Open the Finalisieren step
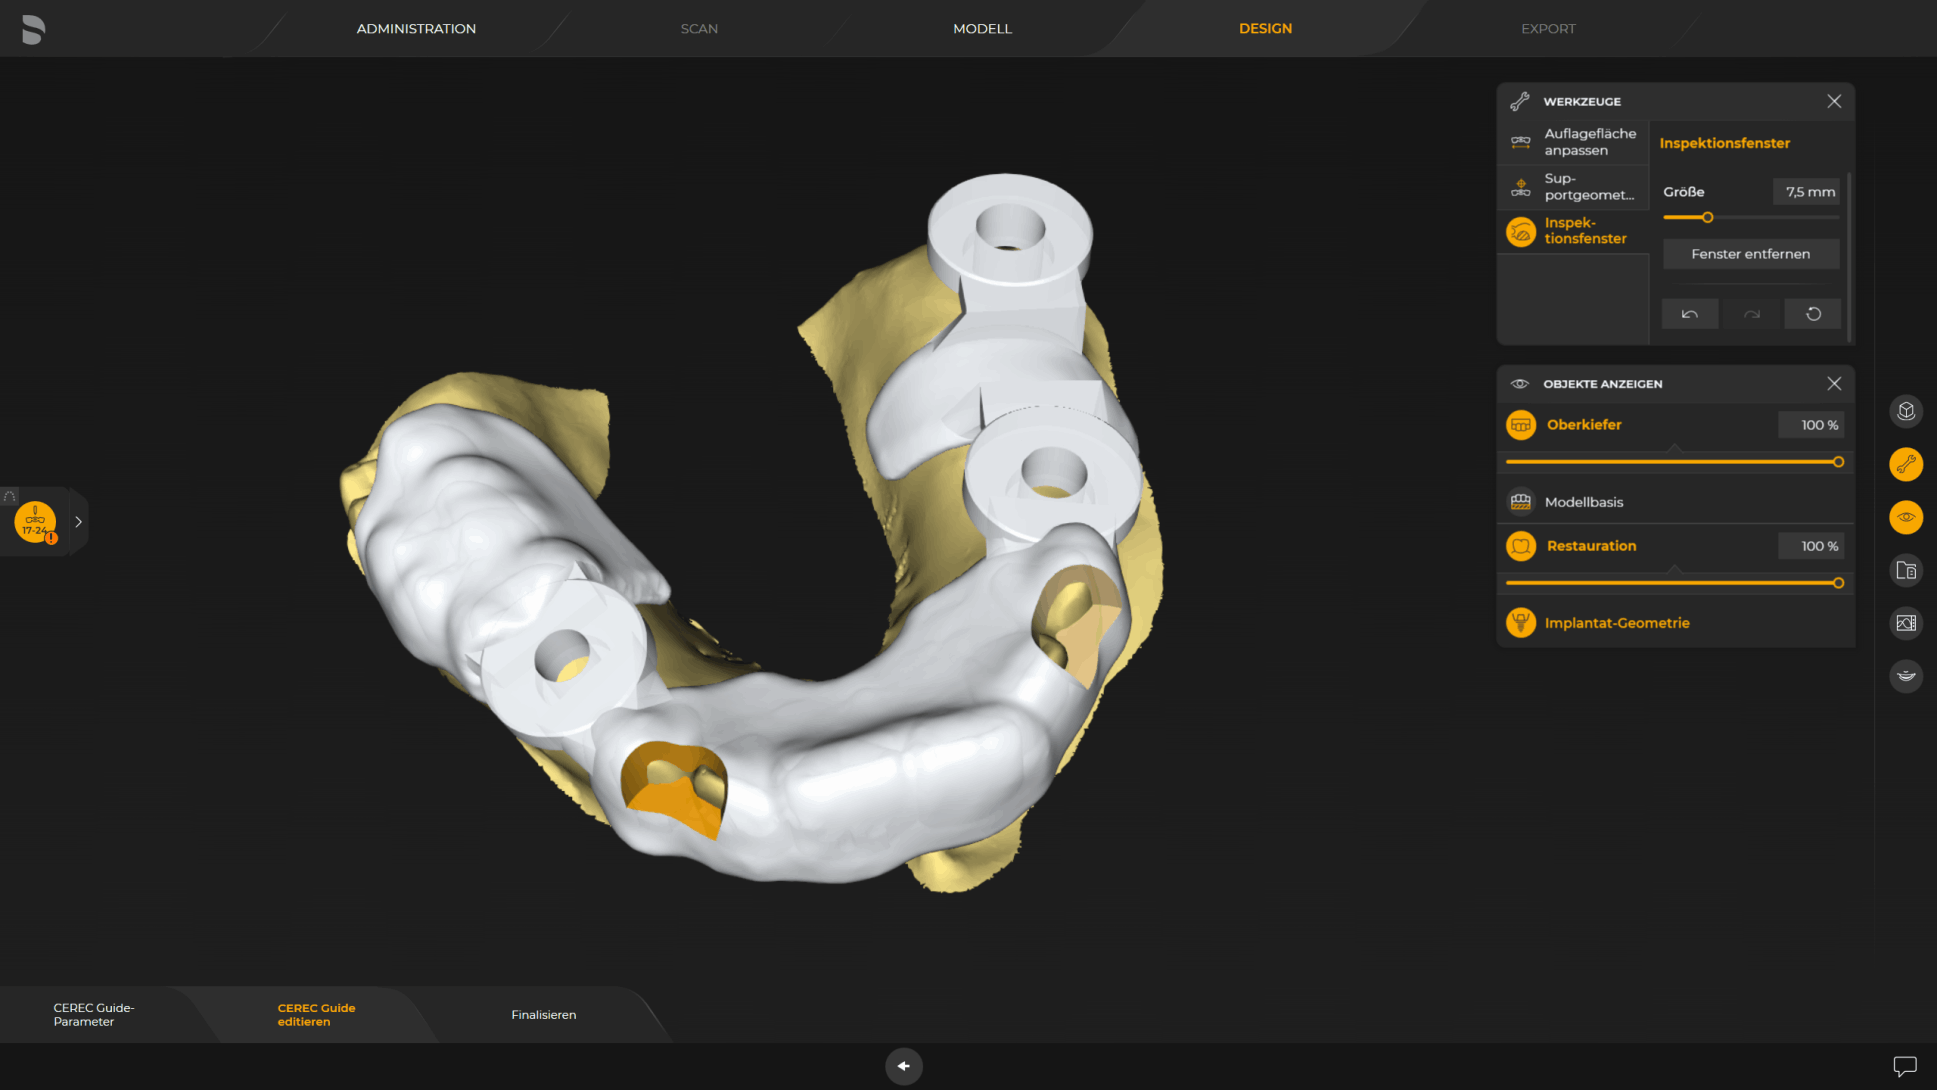Viewport: 1937px width, 1090px height. pos(543,1015)
